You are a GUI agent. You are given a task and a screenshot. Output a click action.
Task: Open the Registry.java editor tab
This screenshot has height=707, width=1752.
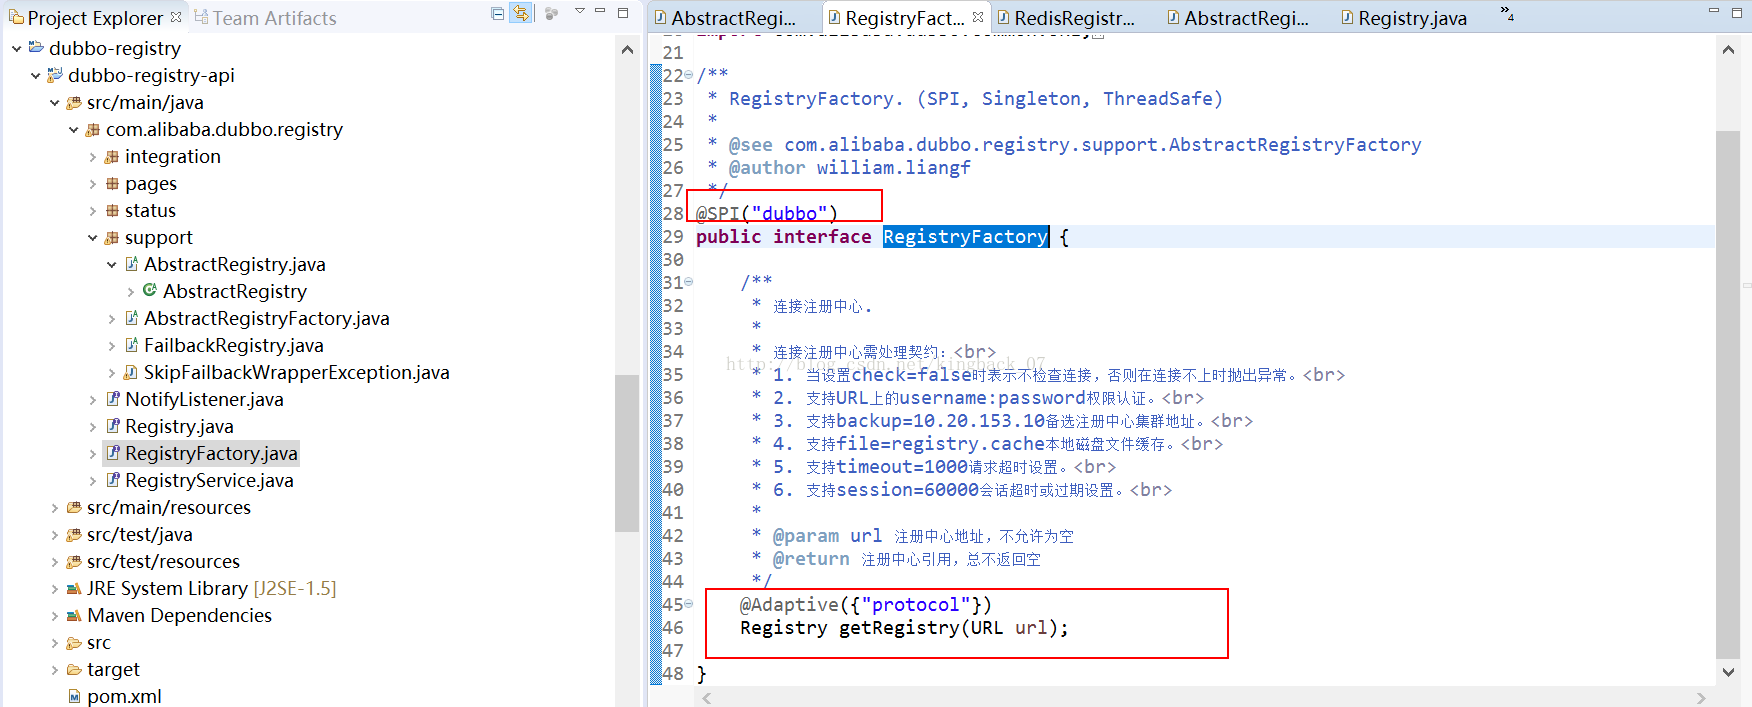[x=1403, y=18]
